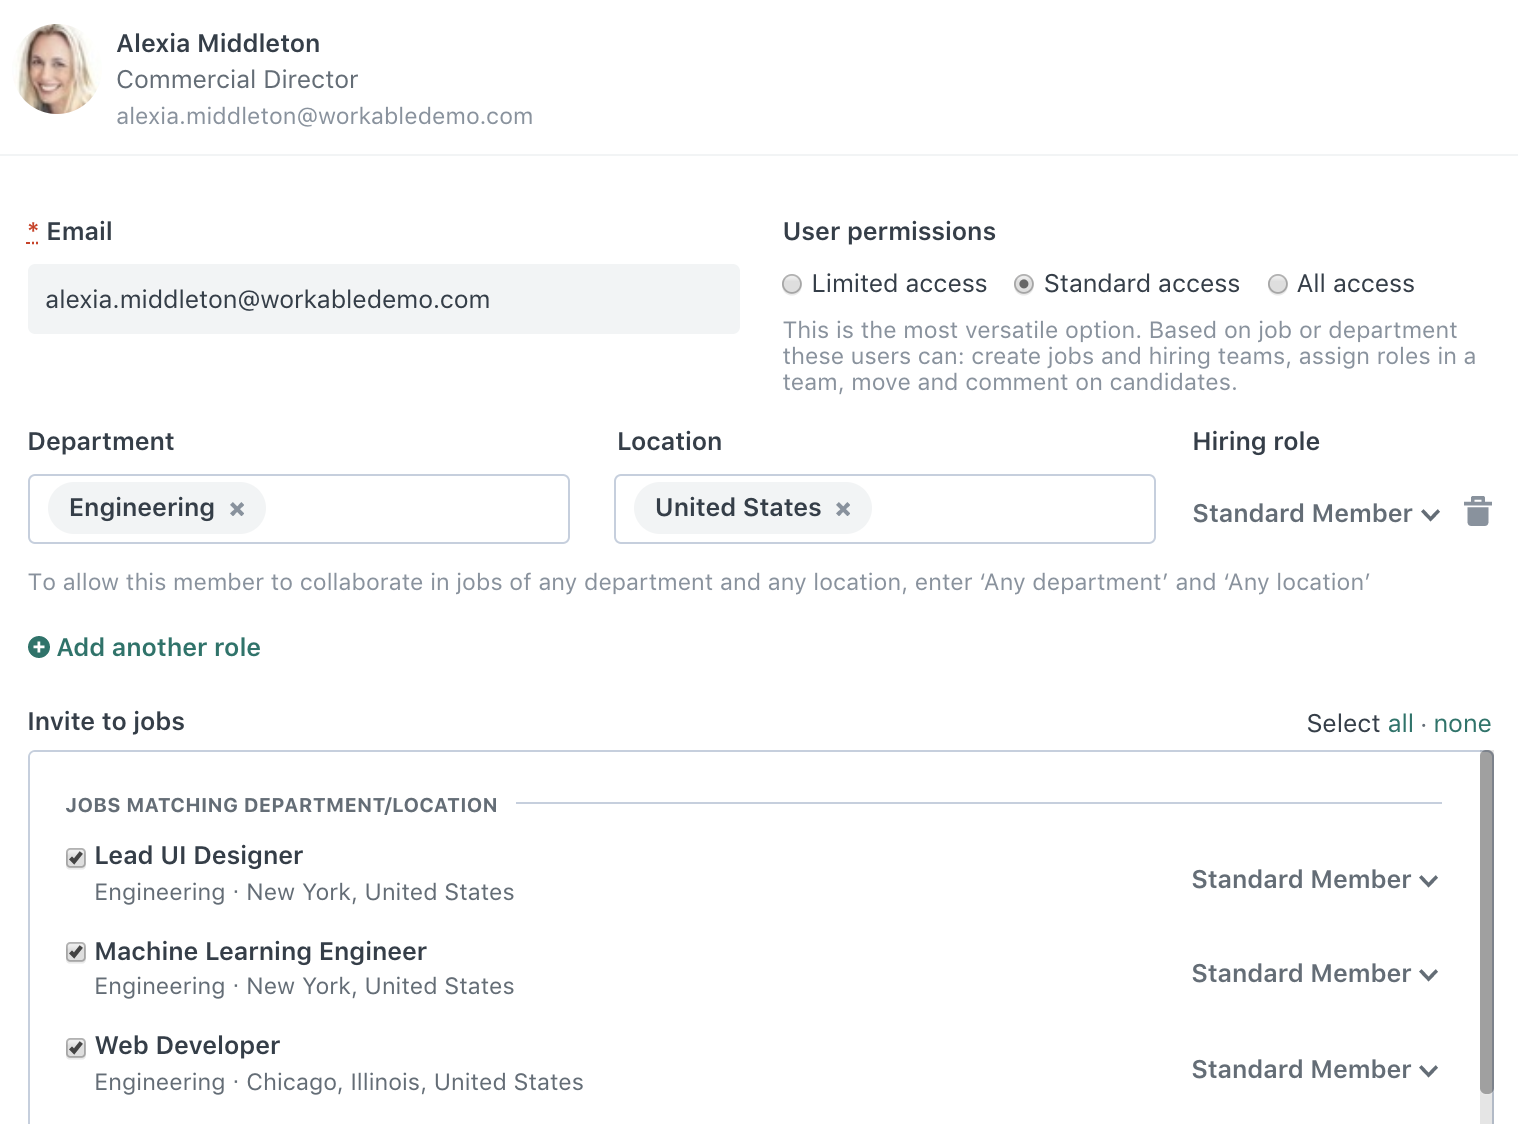Click the plus icon beside Add another role
Image resolution: width=1518 pixels, height=1124 pixels.
39,647
